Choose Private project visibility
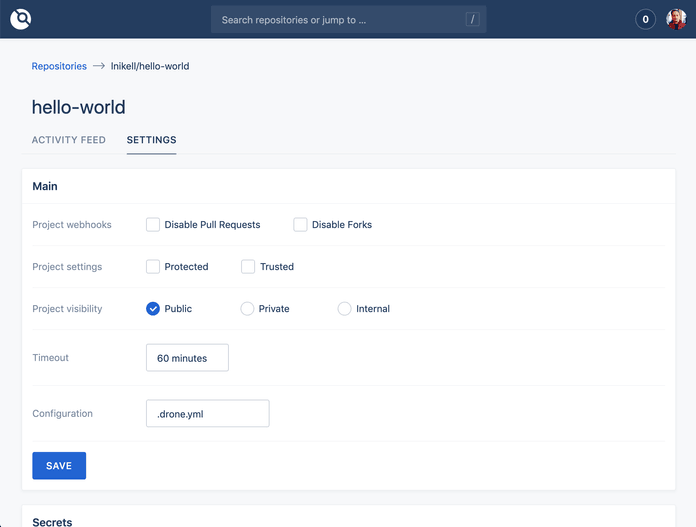 [247, 309]
